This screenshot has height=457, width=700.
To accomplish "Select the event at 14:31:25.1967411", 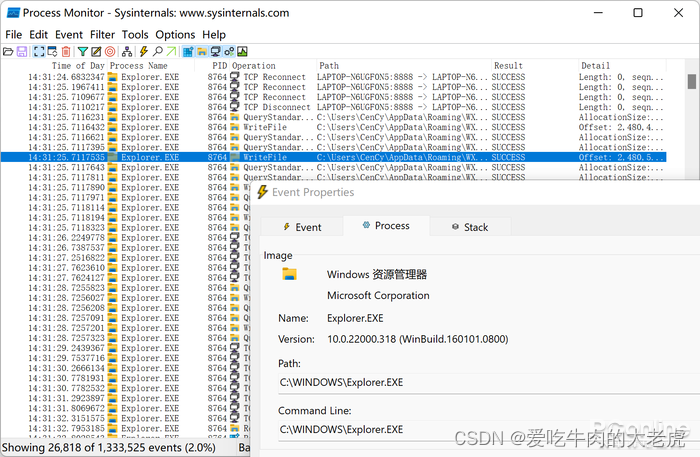I will 333,87.
